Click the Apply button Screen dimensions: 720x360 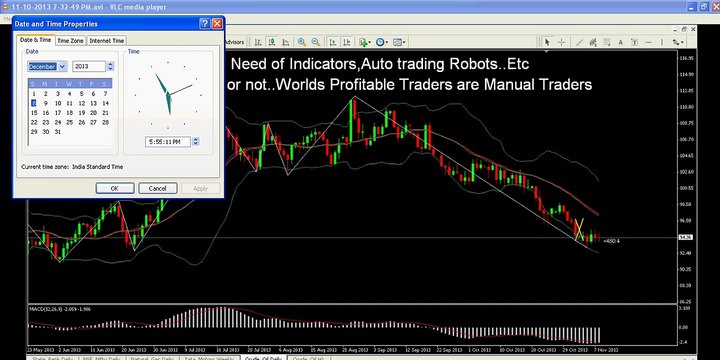pyautogui.click(x=201, y=188)
